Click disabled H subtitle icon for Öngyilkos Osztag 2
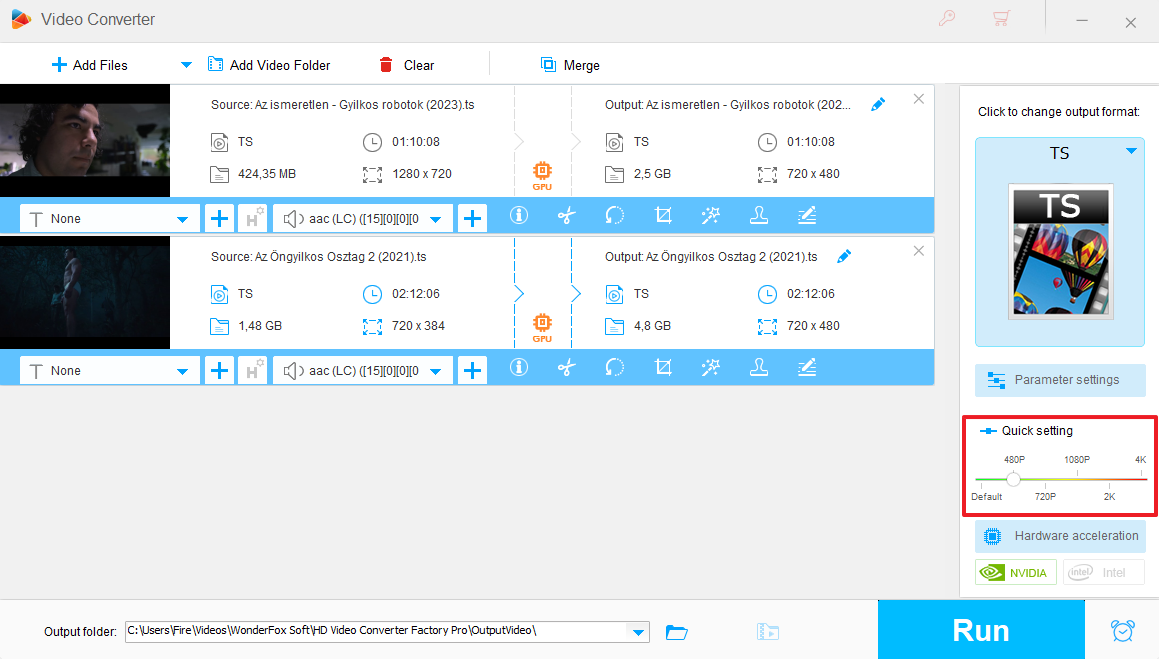The height and width of the screenshot is (659, 1159). tap(252, 371)
